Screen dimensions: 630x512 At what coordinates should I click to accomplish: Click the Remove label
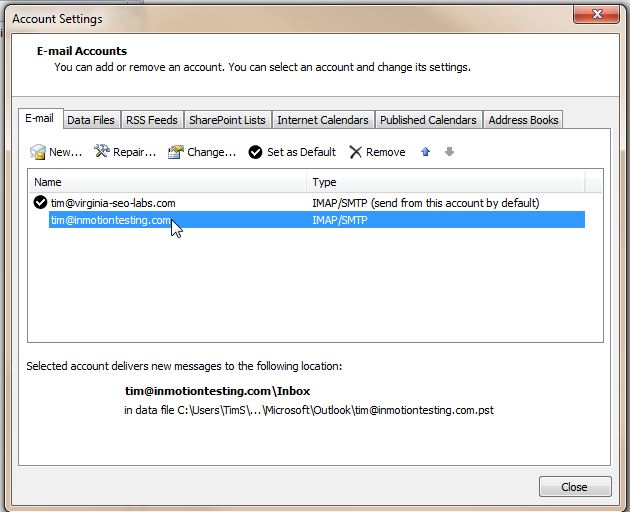tap(386, 152)
